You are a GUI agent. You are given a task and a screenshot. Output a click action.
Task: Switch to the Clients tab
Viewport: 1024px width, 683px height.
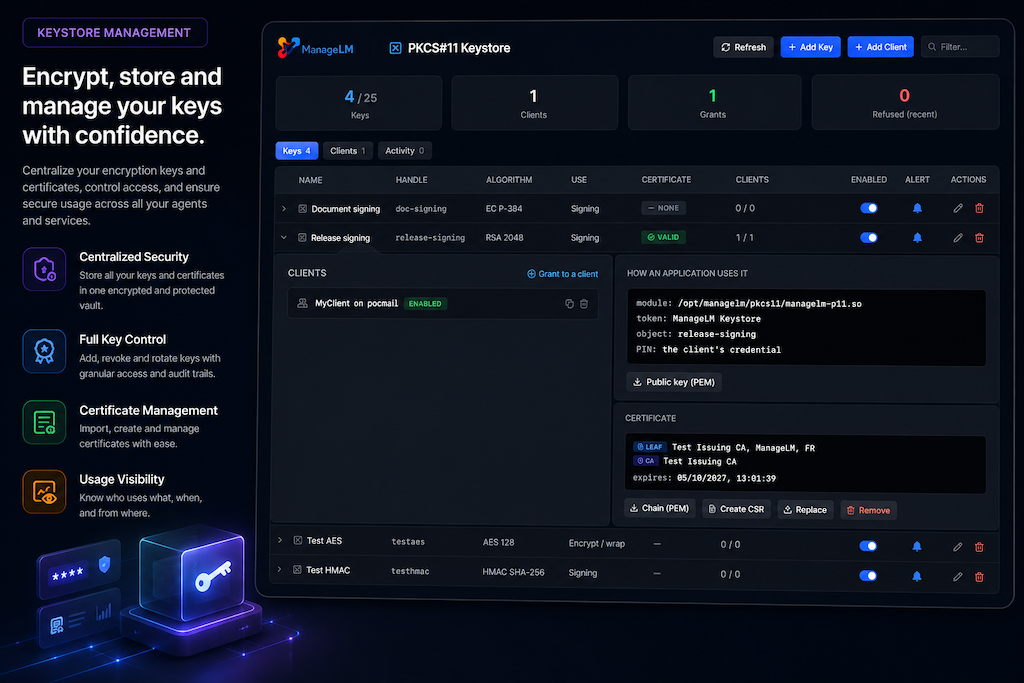pos(347,151)
